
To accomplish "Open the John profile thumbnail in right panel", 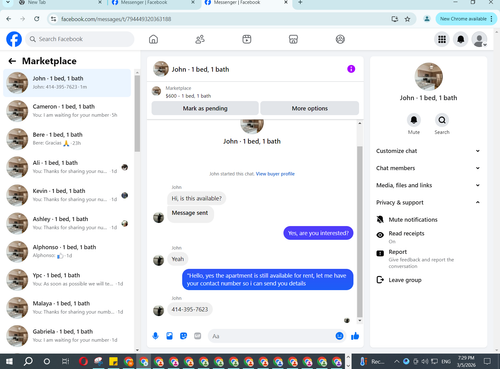I will [429, 76].
